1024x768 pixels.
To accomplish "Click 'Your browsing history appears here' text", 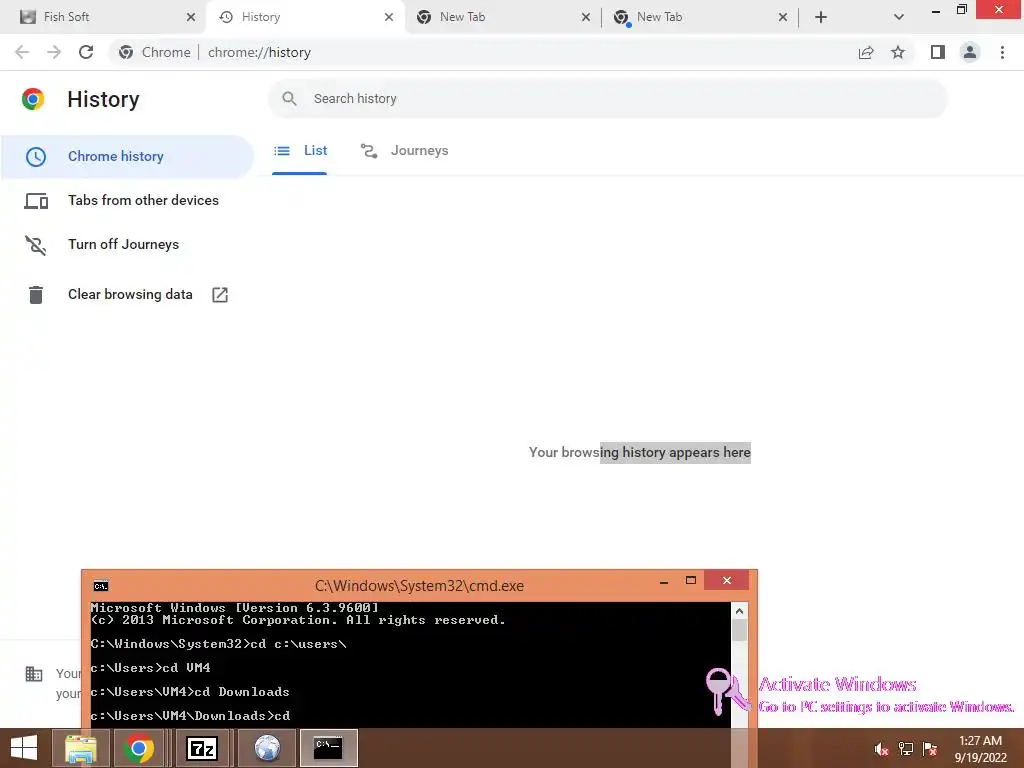I will (639, 453).
